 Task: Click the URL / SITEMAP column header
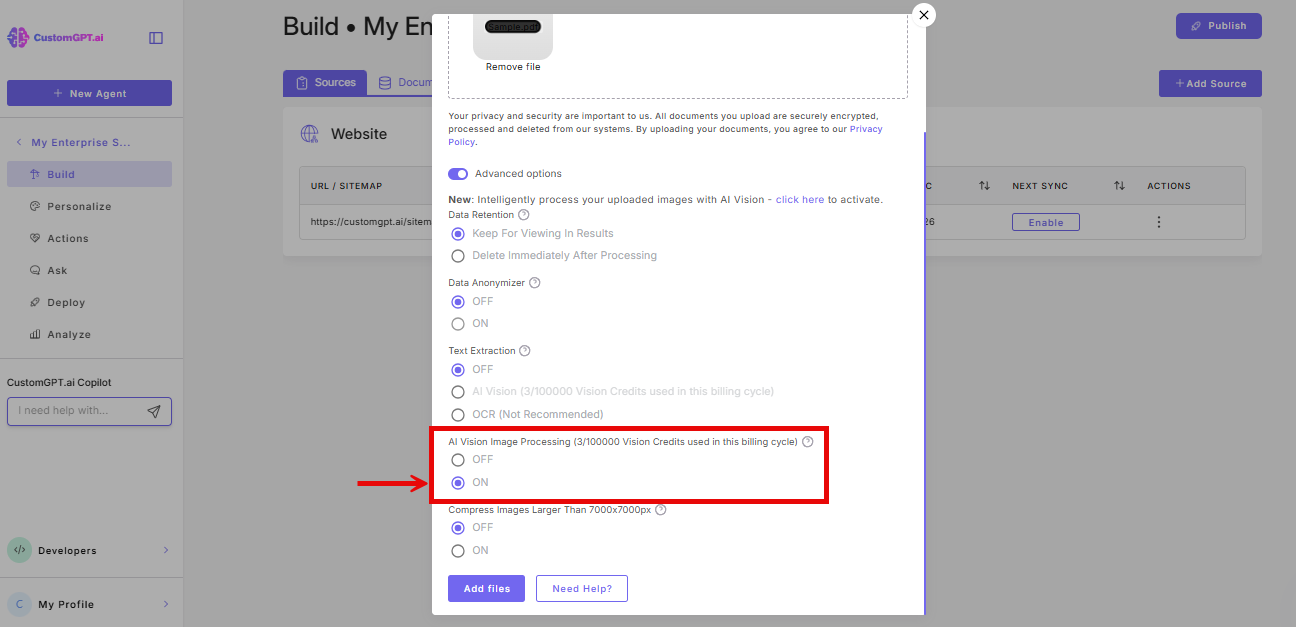click(346, 186)
